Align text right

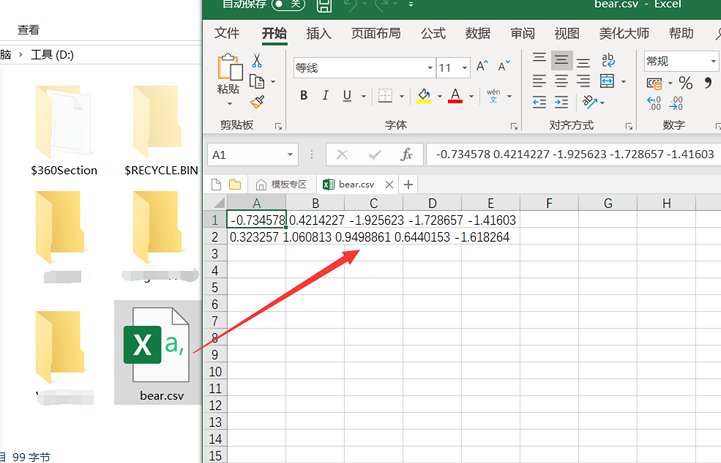pyautogui.click(x=584, y=81)
